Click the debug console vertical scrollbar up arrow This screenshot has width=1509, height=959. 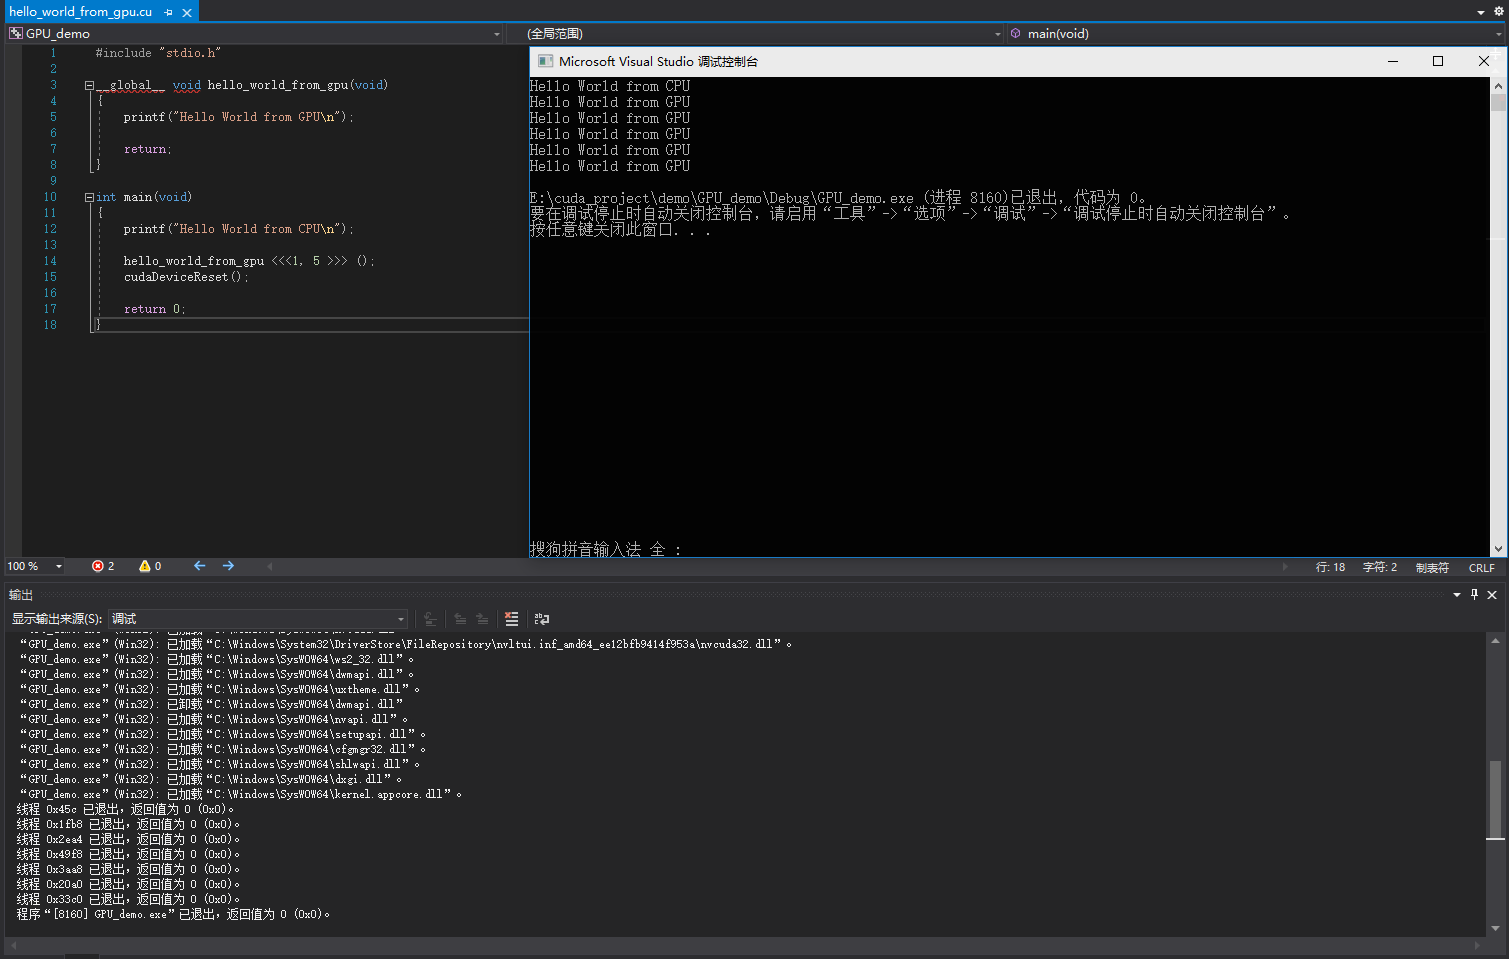(x=1498, y=85)
